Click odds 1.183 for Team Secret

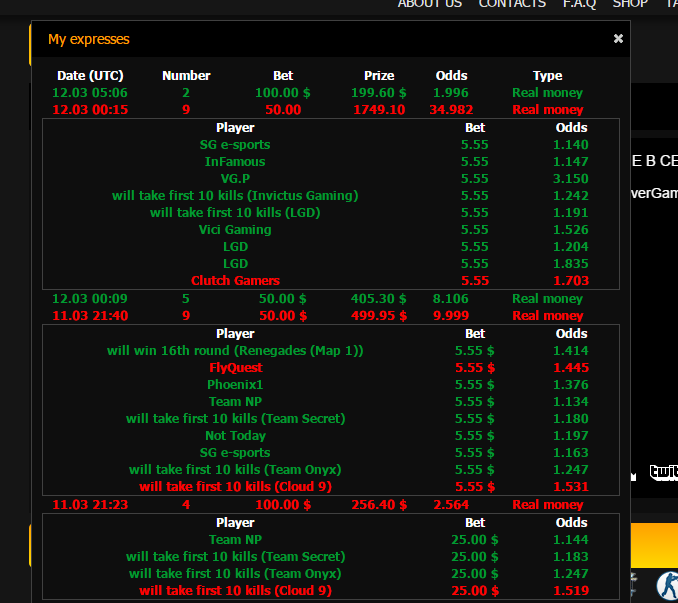(571, 556)
